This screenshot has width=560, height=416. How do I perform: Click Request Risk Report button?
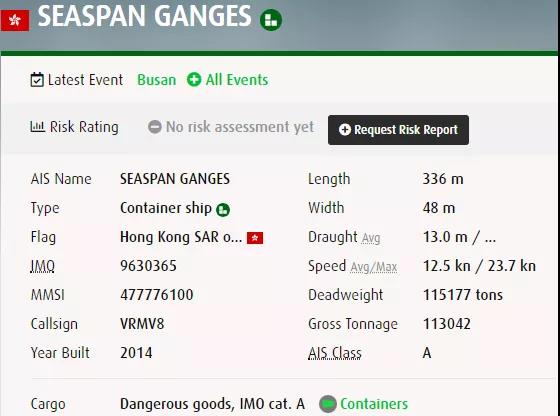point(398,130)
